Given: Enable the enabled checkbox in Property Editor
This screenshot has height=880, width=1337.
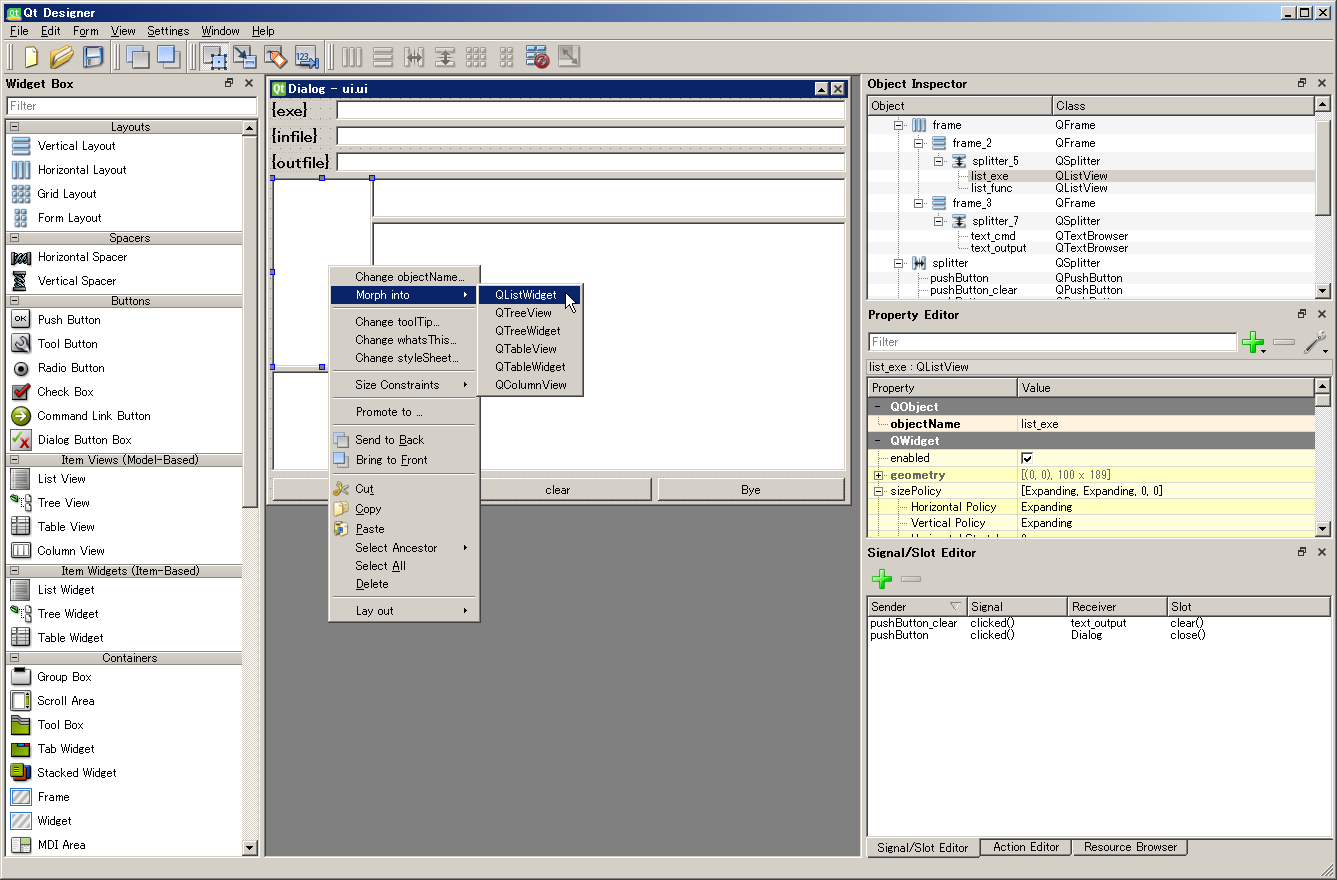Looking at the screenshot, I should click(x=1027, y=458).
